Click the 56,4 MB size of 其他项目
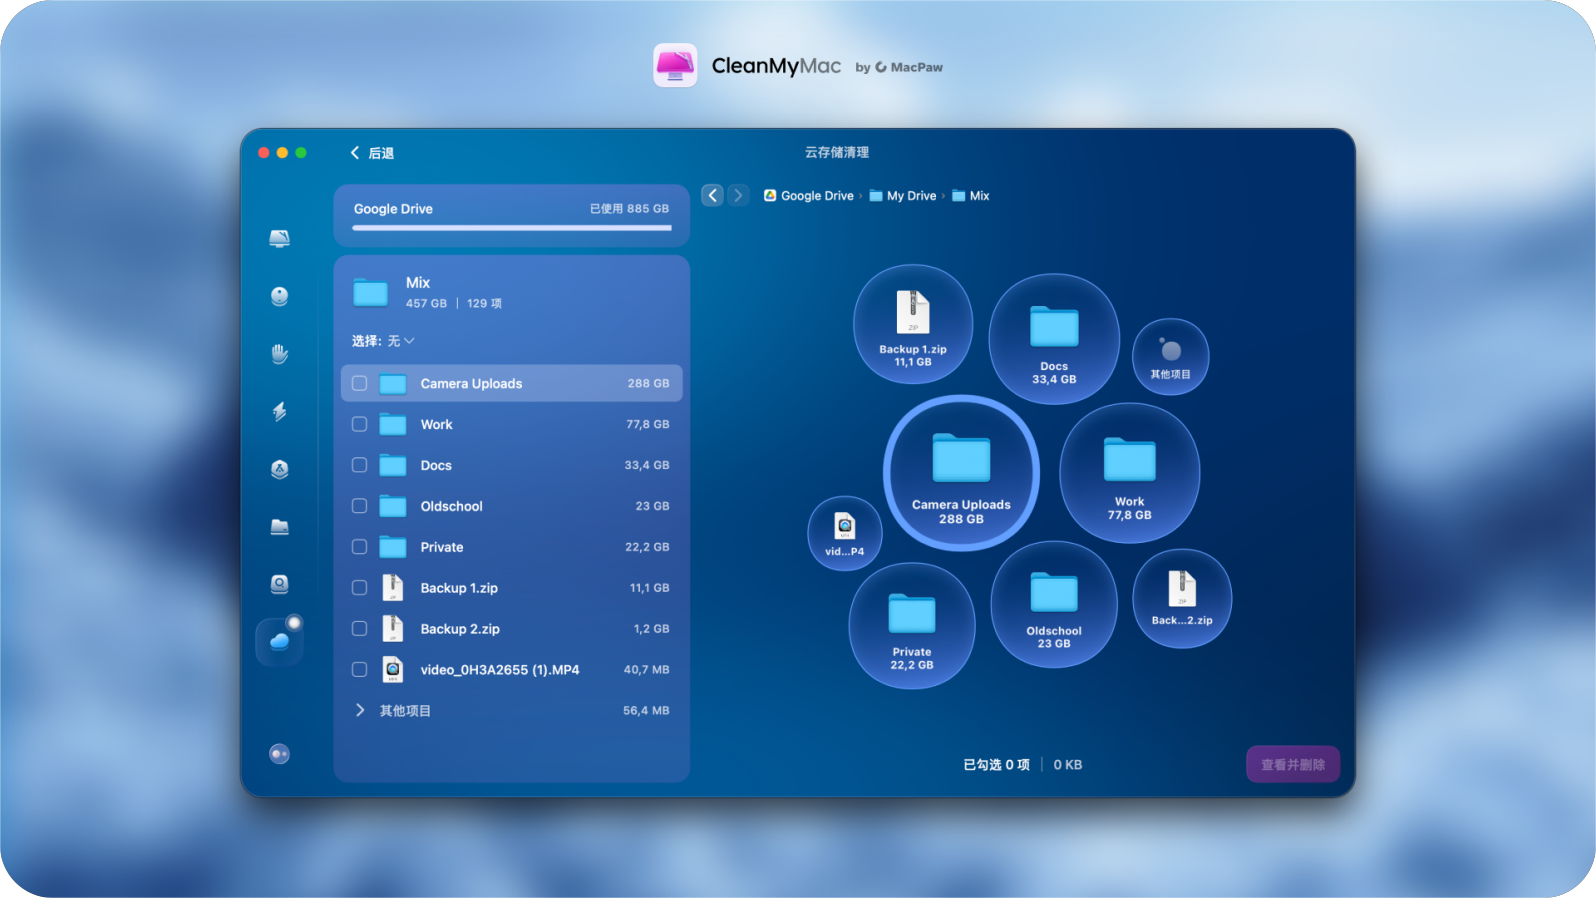The width and height of the screenshot is (1596, 898). pyautogui.click(x=646, y=710)
